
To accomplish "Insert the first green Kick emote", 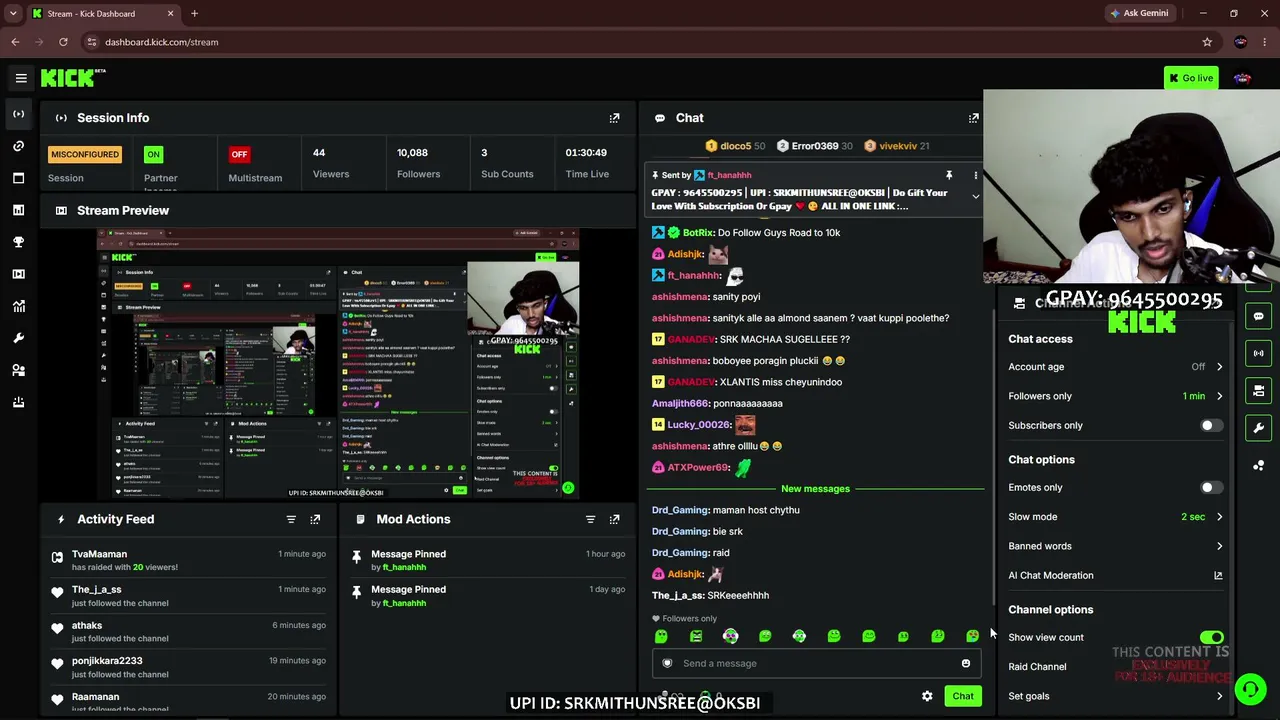I will click(x=661, y=636).
